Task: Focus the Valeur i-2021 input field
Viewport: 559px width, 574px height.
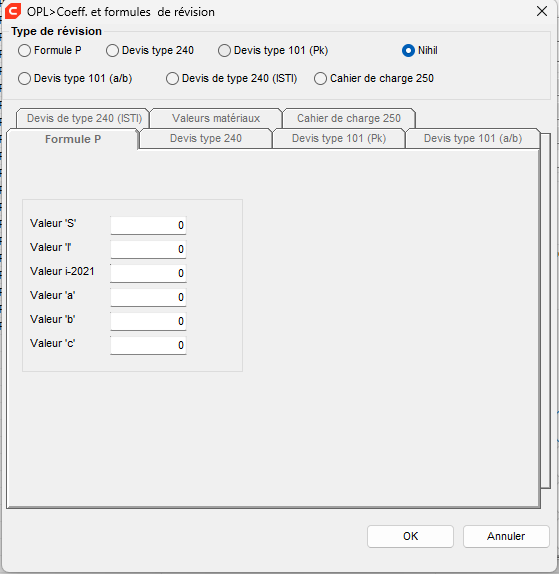Action: 148,273
